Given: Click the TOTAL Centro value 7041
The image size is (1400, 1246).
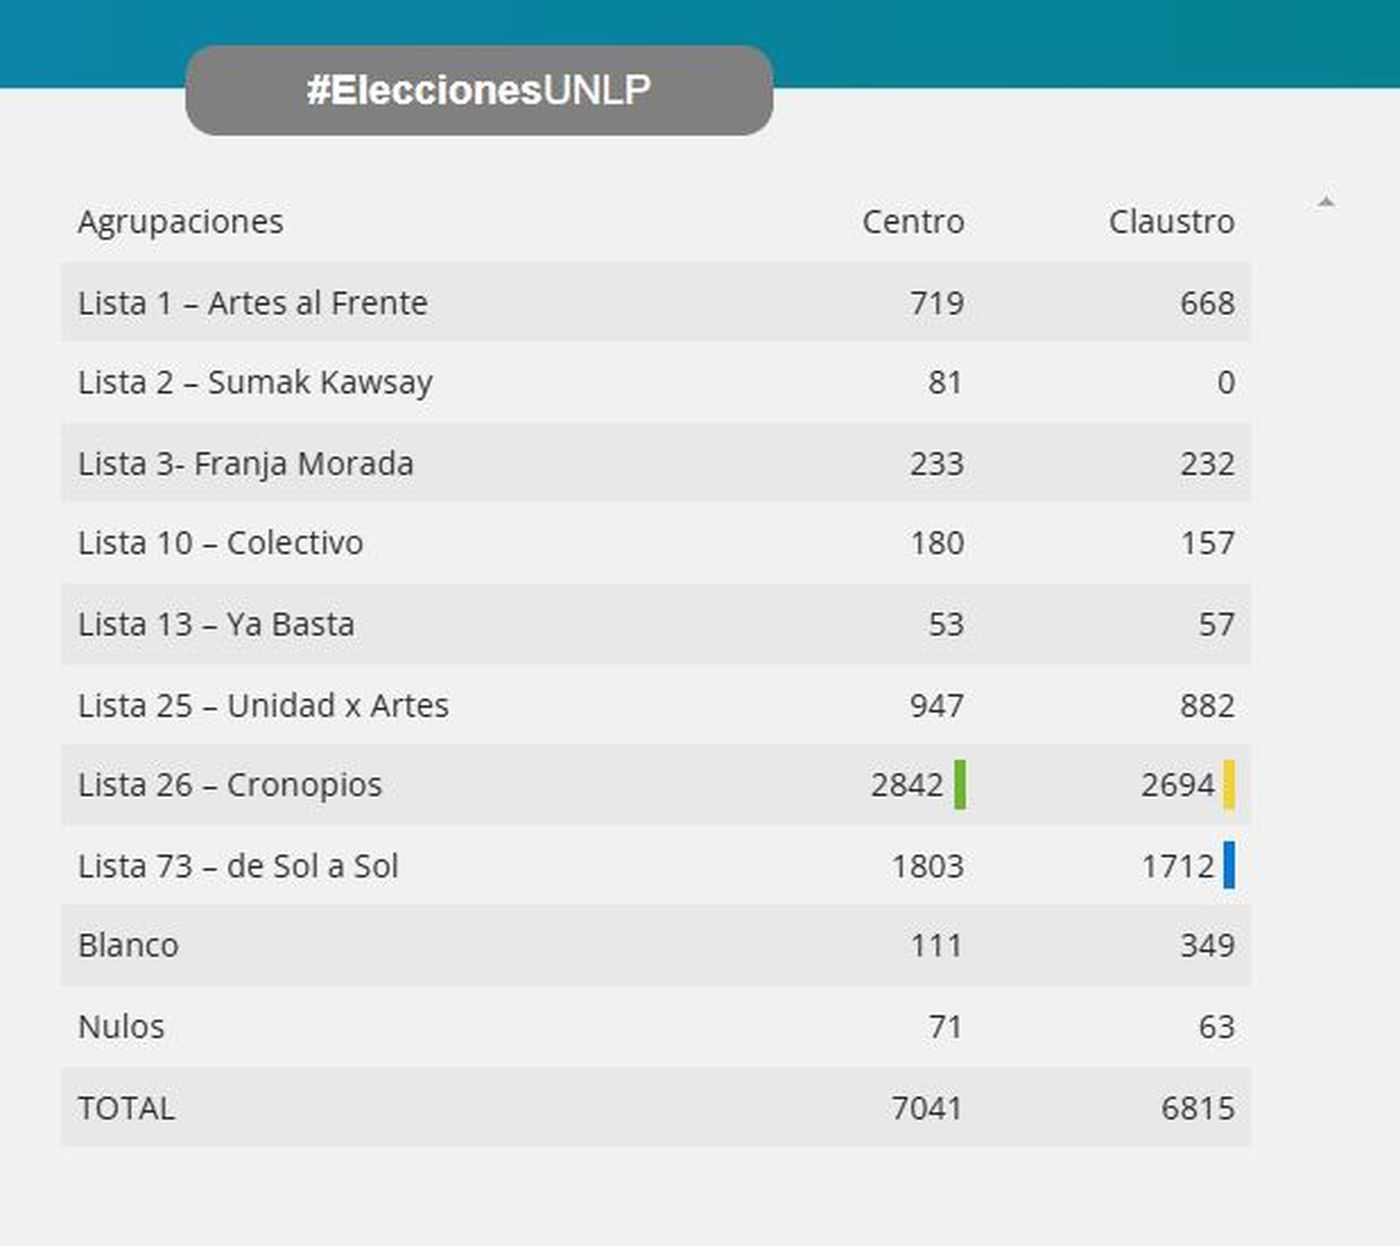Looking at the screenshot, I should pos(926,1108).
